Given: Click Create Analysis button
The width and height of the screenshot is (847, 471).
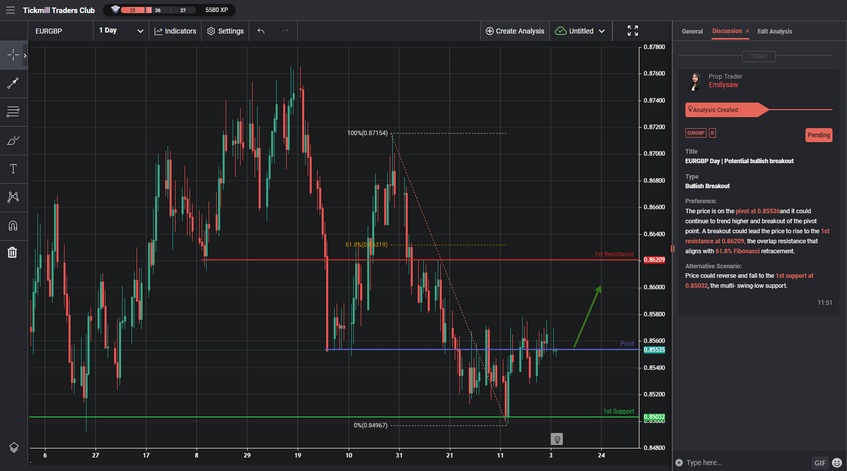Looking at the screenshot, I should click(x=515, y=31).
